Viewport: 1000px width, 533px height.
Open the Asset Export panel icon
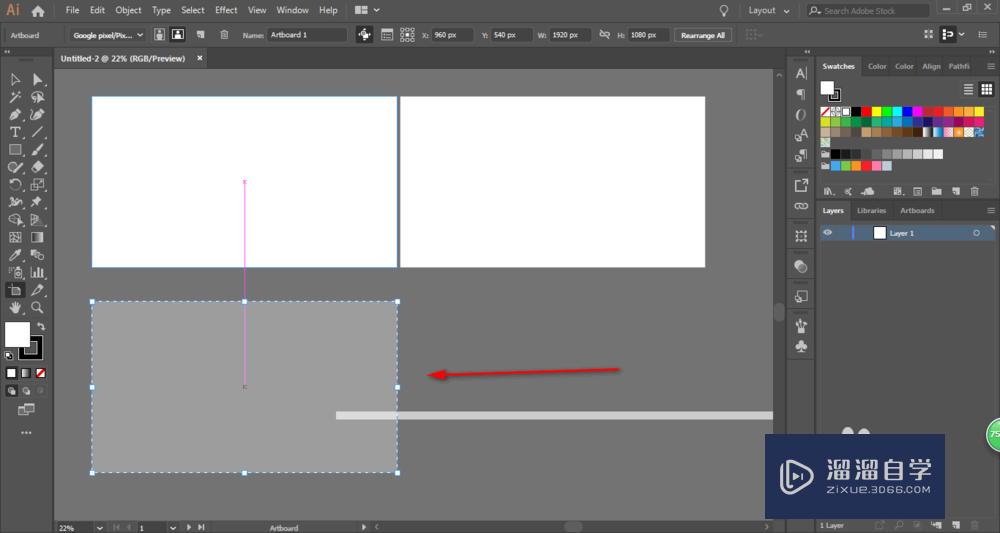click(x=801, y=186)
